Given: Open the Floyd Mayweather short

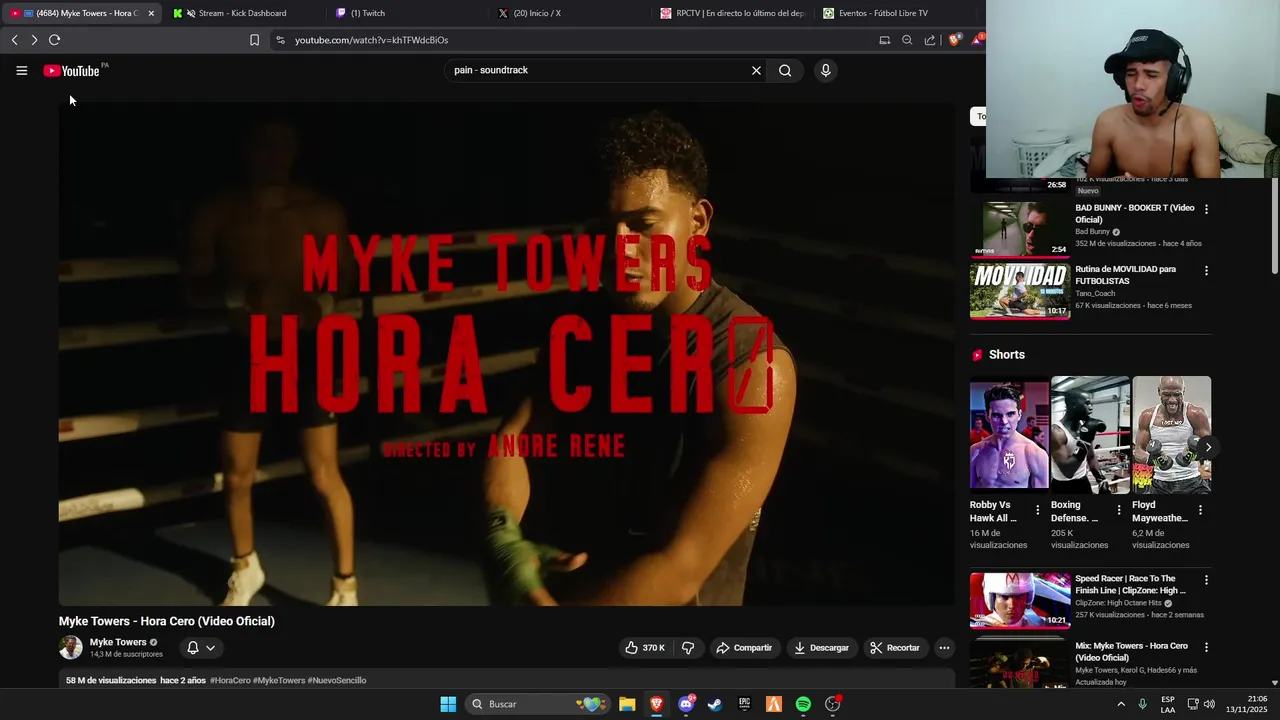Looking at the screenshot, I should tap(1171, 433).
